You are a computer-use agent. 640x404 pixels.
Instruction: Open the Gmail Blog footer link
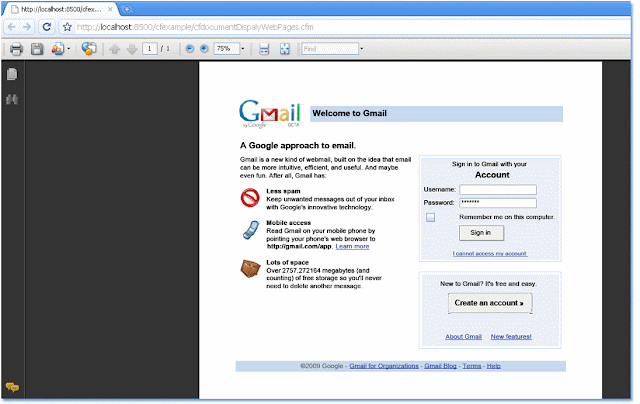click(x=440, y=366)
